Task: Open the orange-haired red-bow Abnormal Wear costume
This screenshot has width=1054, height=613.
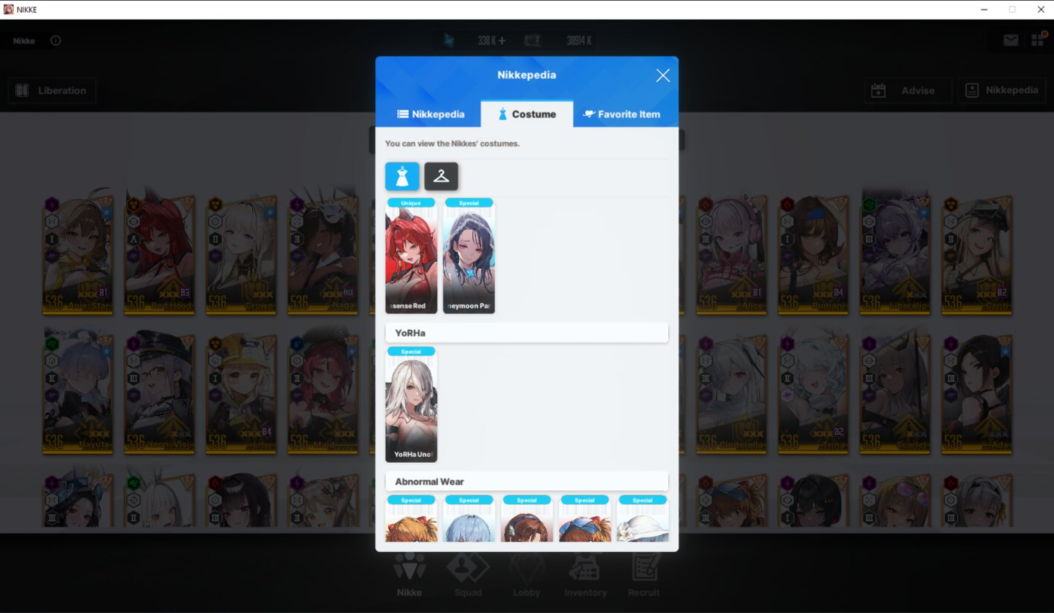Action: 411,518
